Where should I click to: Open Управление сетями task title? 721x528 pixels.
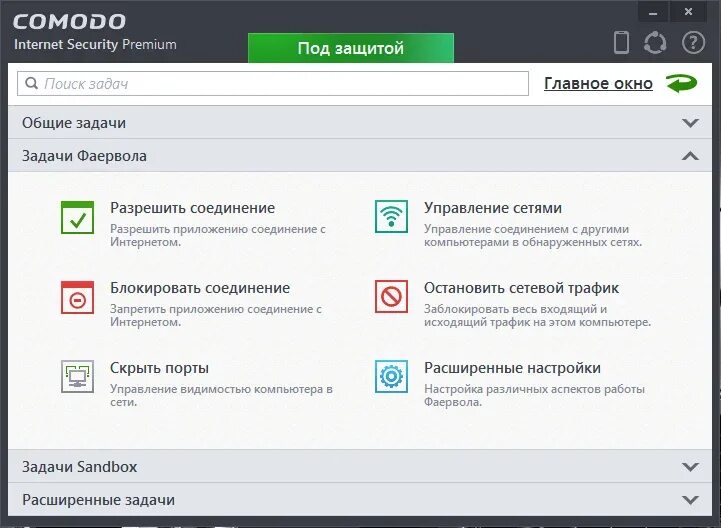click(493, 208)
